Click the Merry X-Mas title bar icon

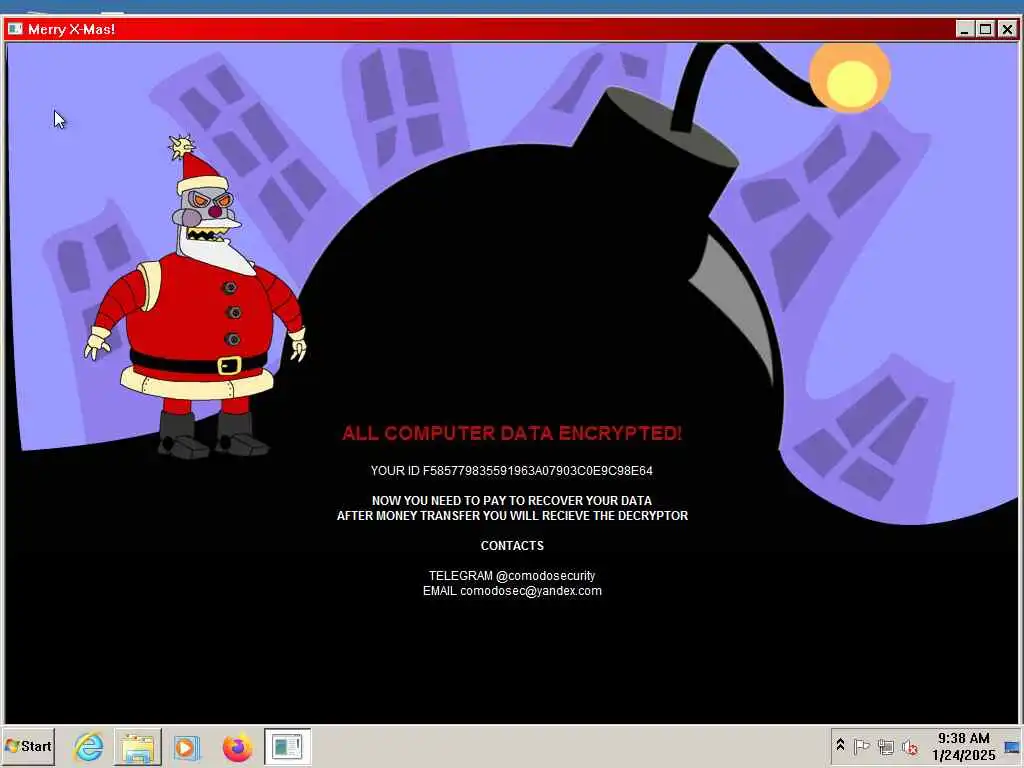15,29
